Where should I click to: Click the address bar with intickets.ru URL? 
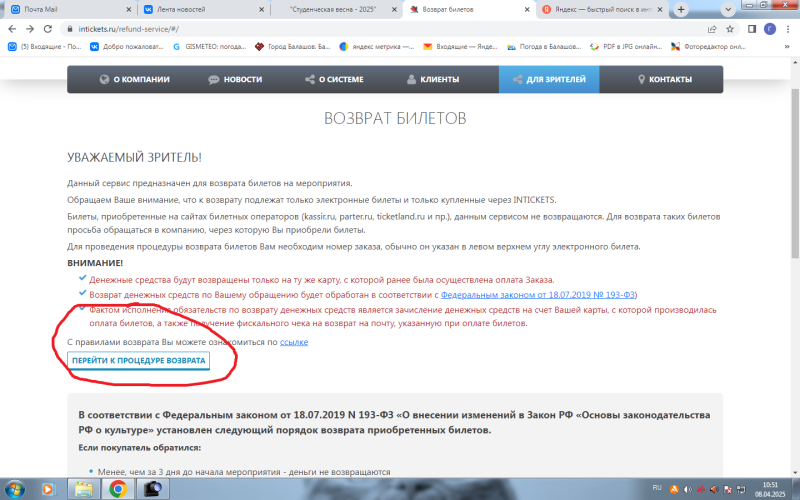pyautogui.click(x=383, y=29)
